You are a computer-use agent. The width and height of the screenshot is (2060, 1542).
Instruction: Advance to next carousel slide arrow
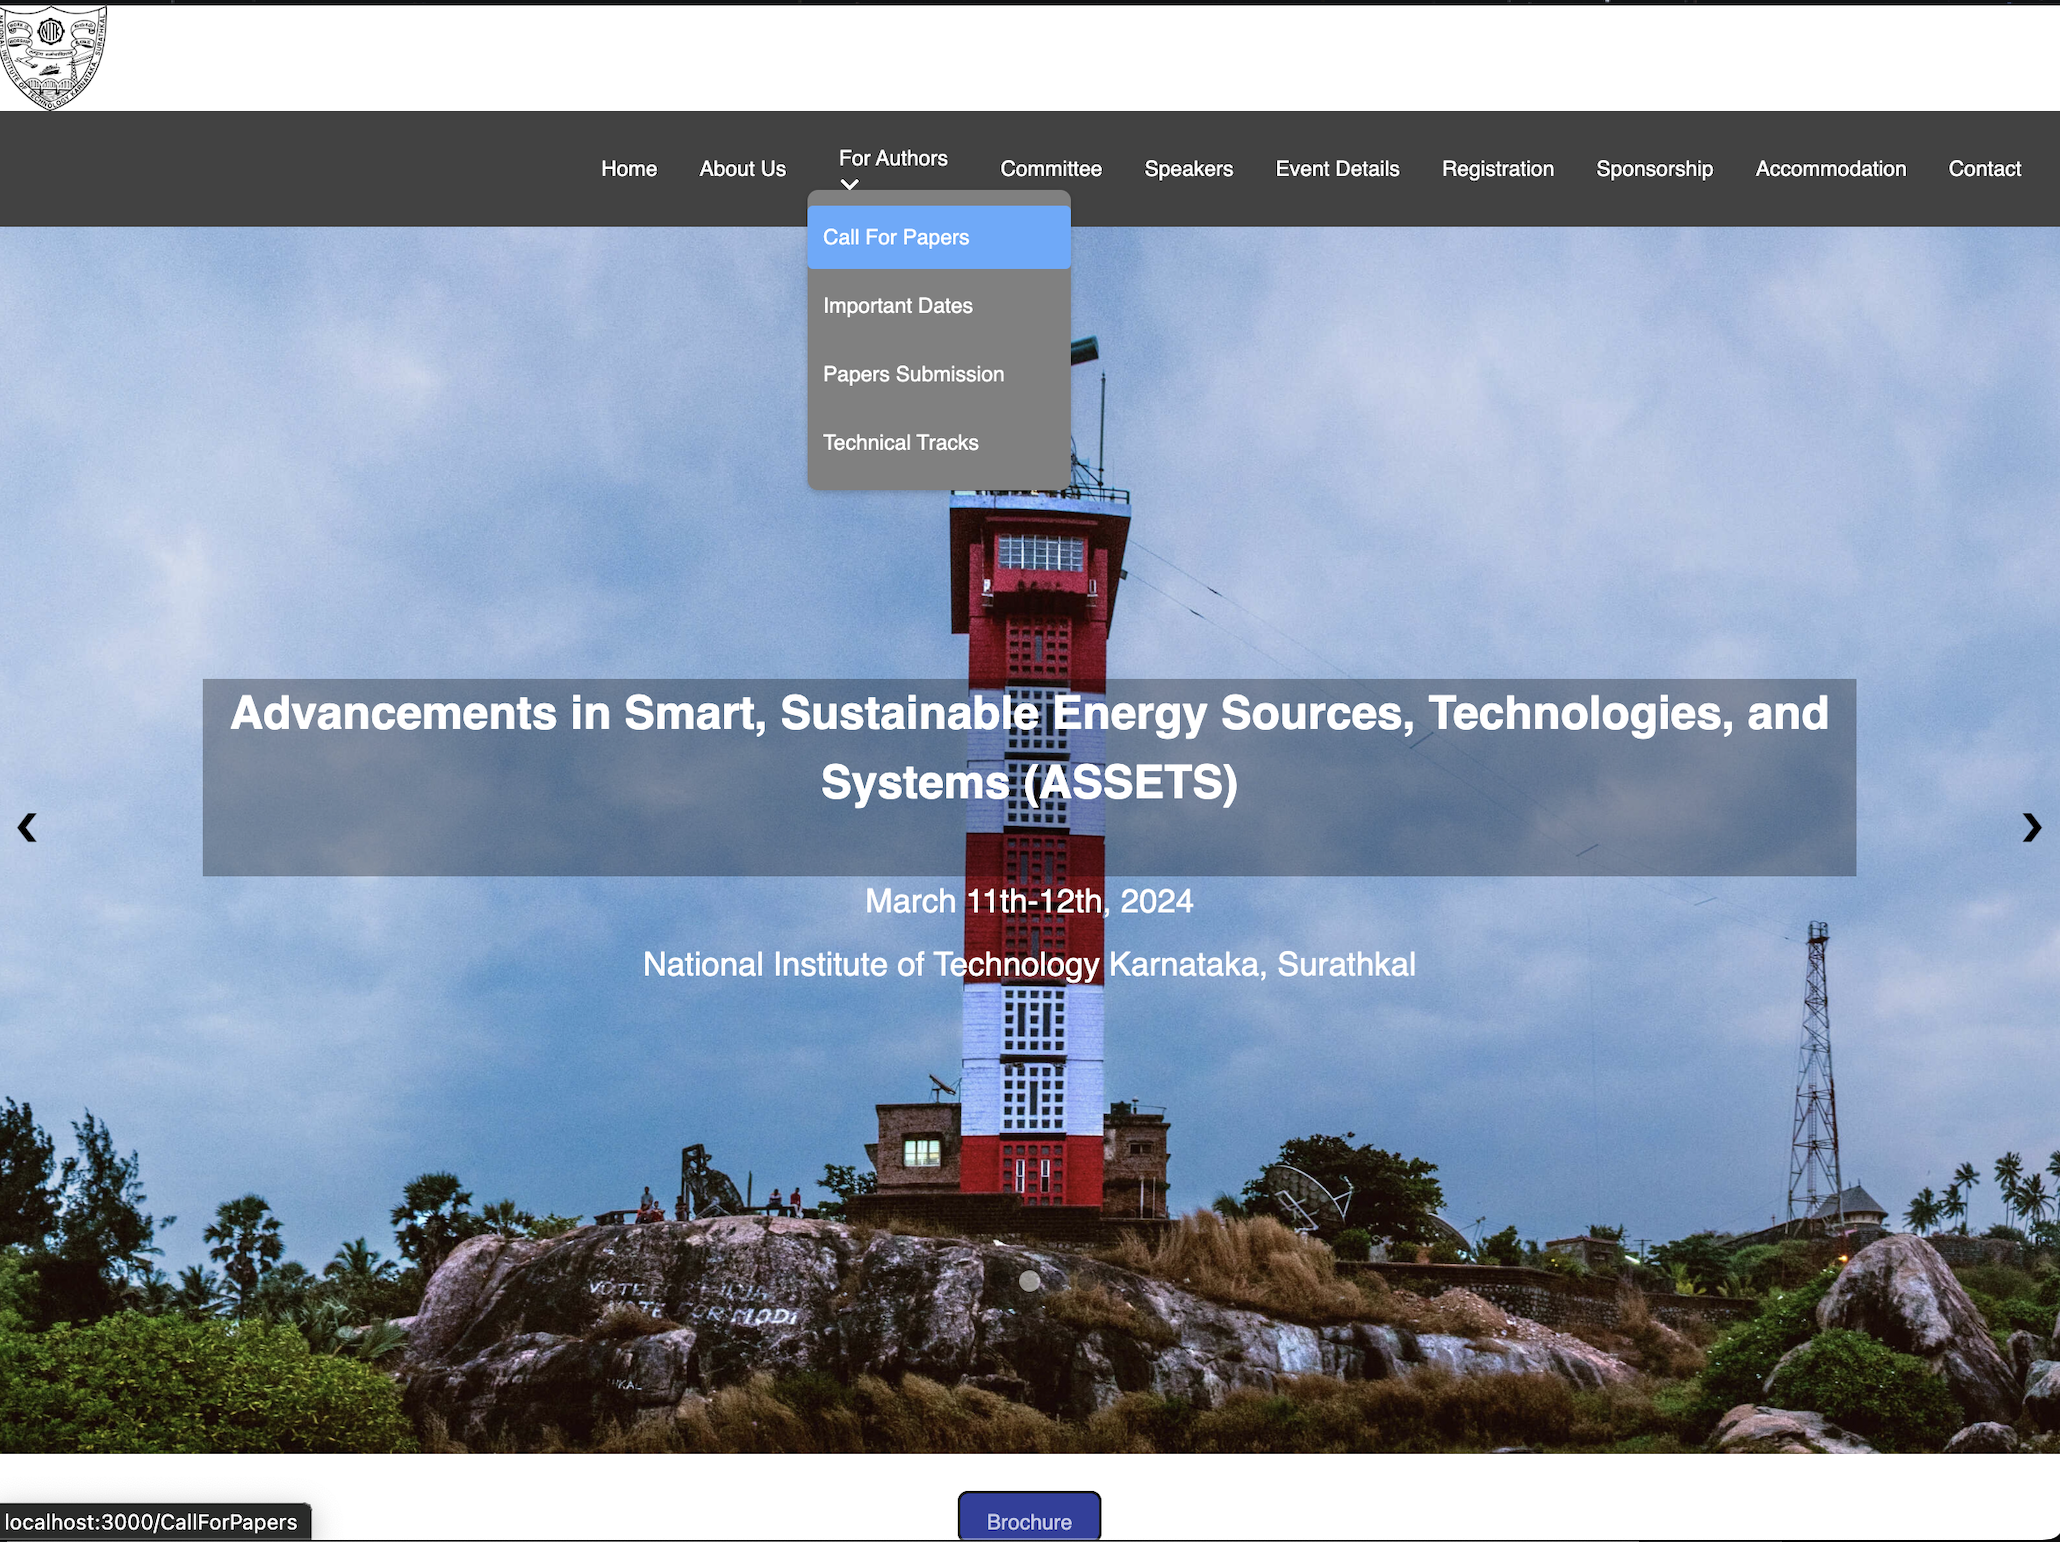tap(2031, 827)
